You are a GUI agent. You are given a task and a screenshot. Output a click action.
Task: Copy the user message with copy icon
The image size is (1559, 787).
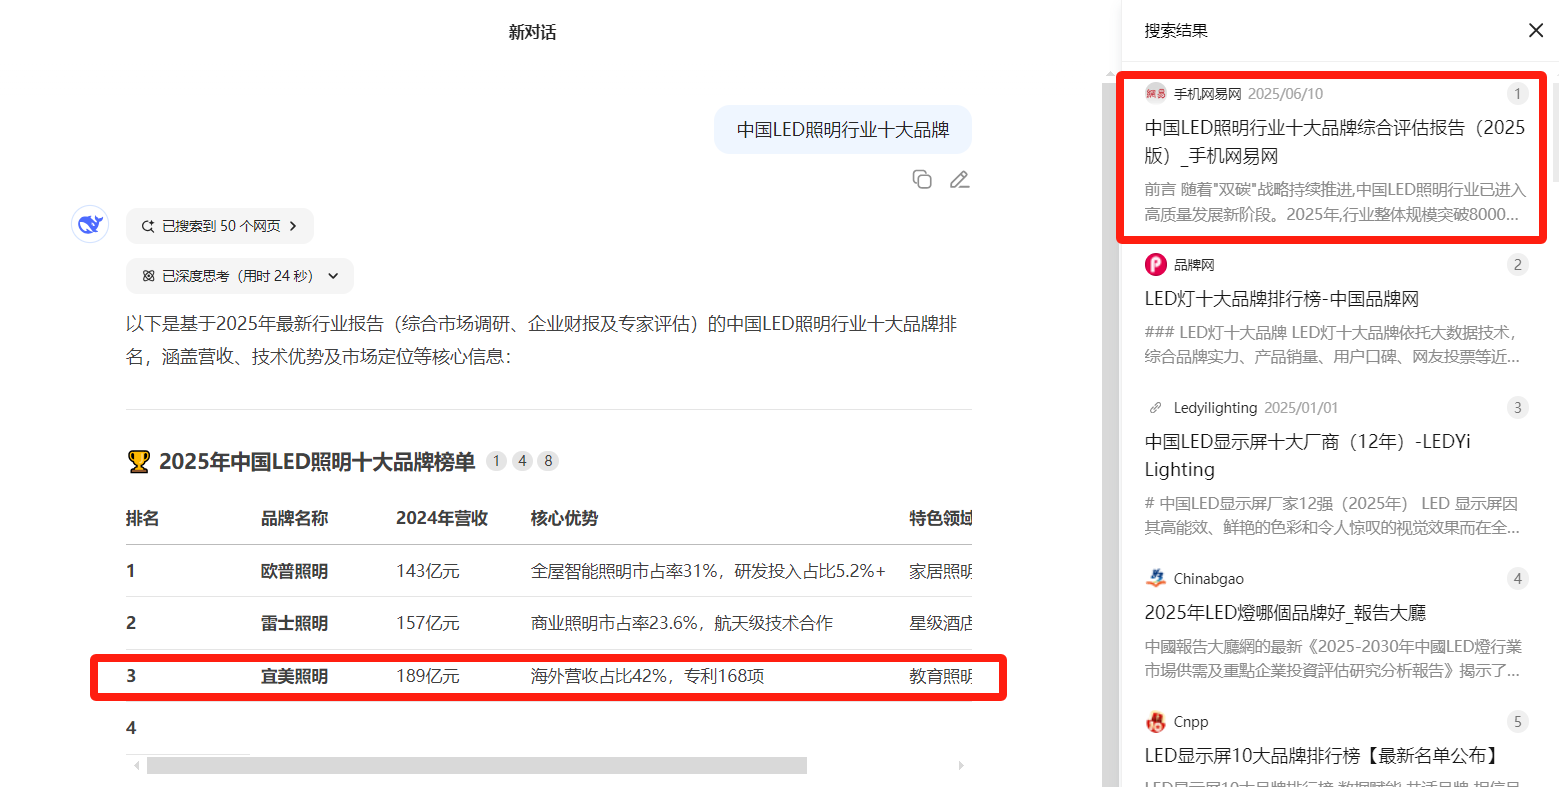pyautogui.click(x=922, y=180)
